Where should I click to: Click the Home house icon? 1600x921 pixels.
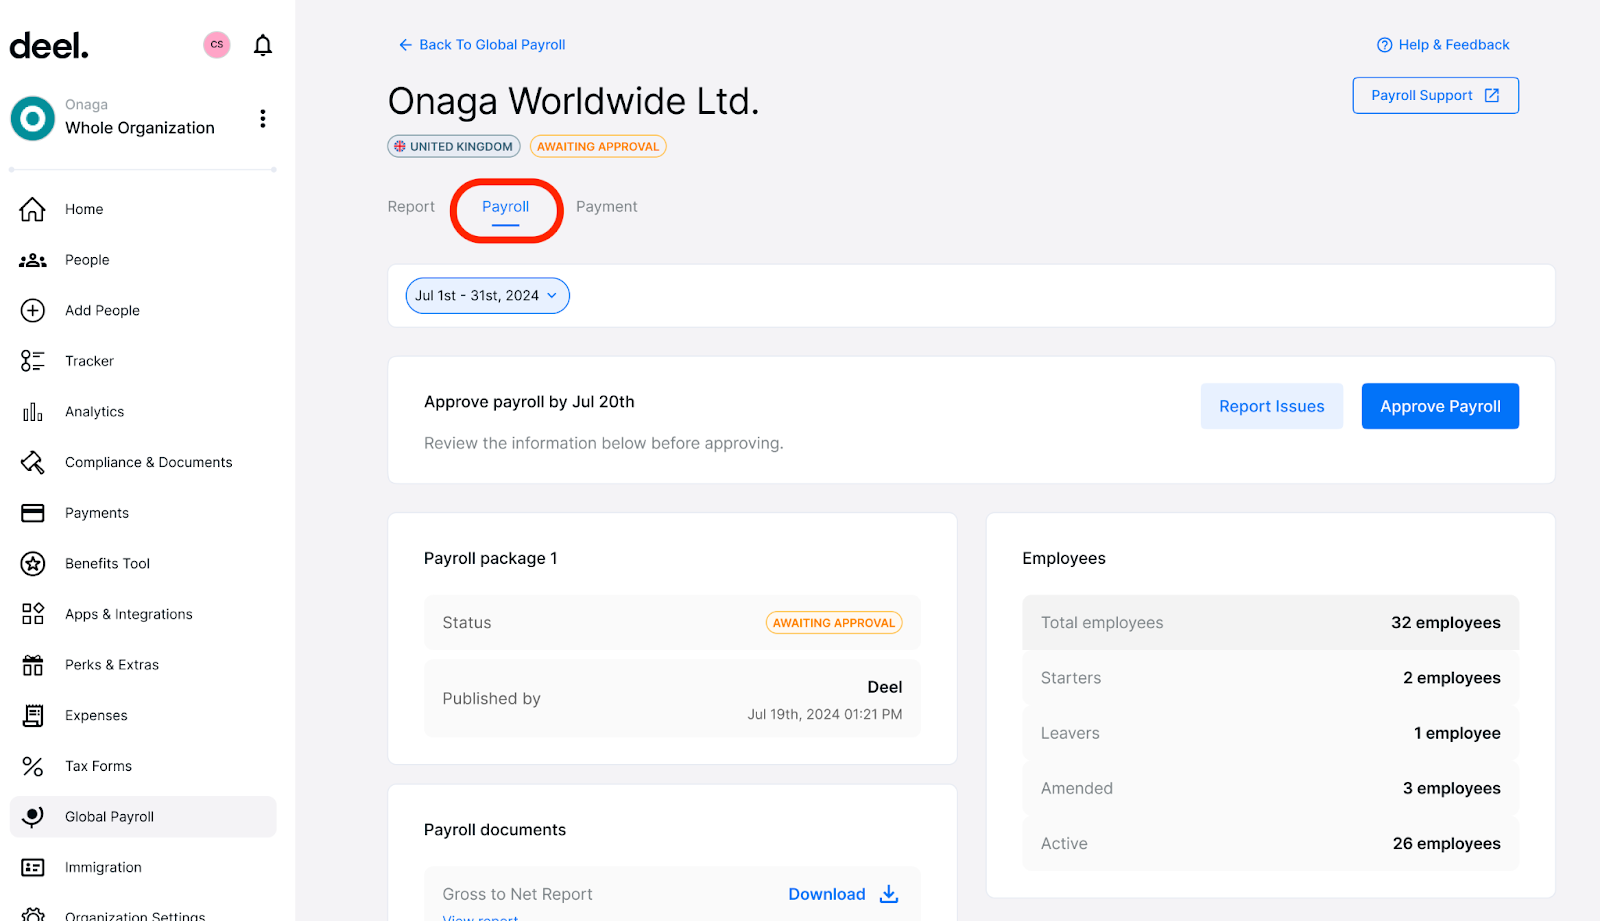tap(33, 209)
